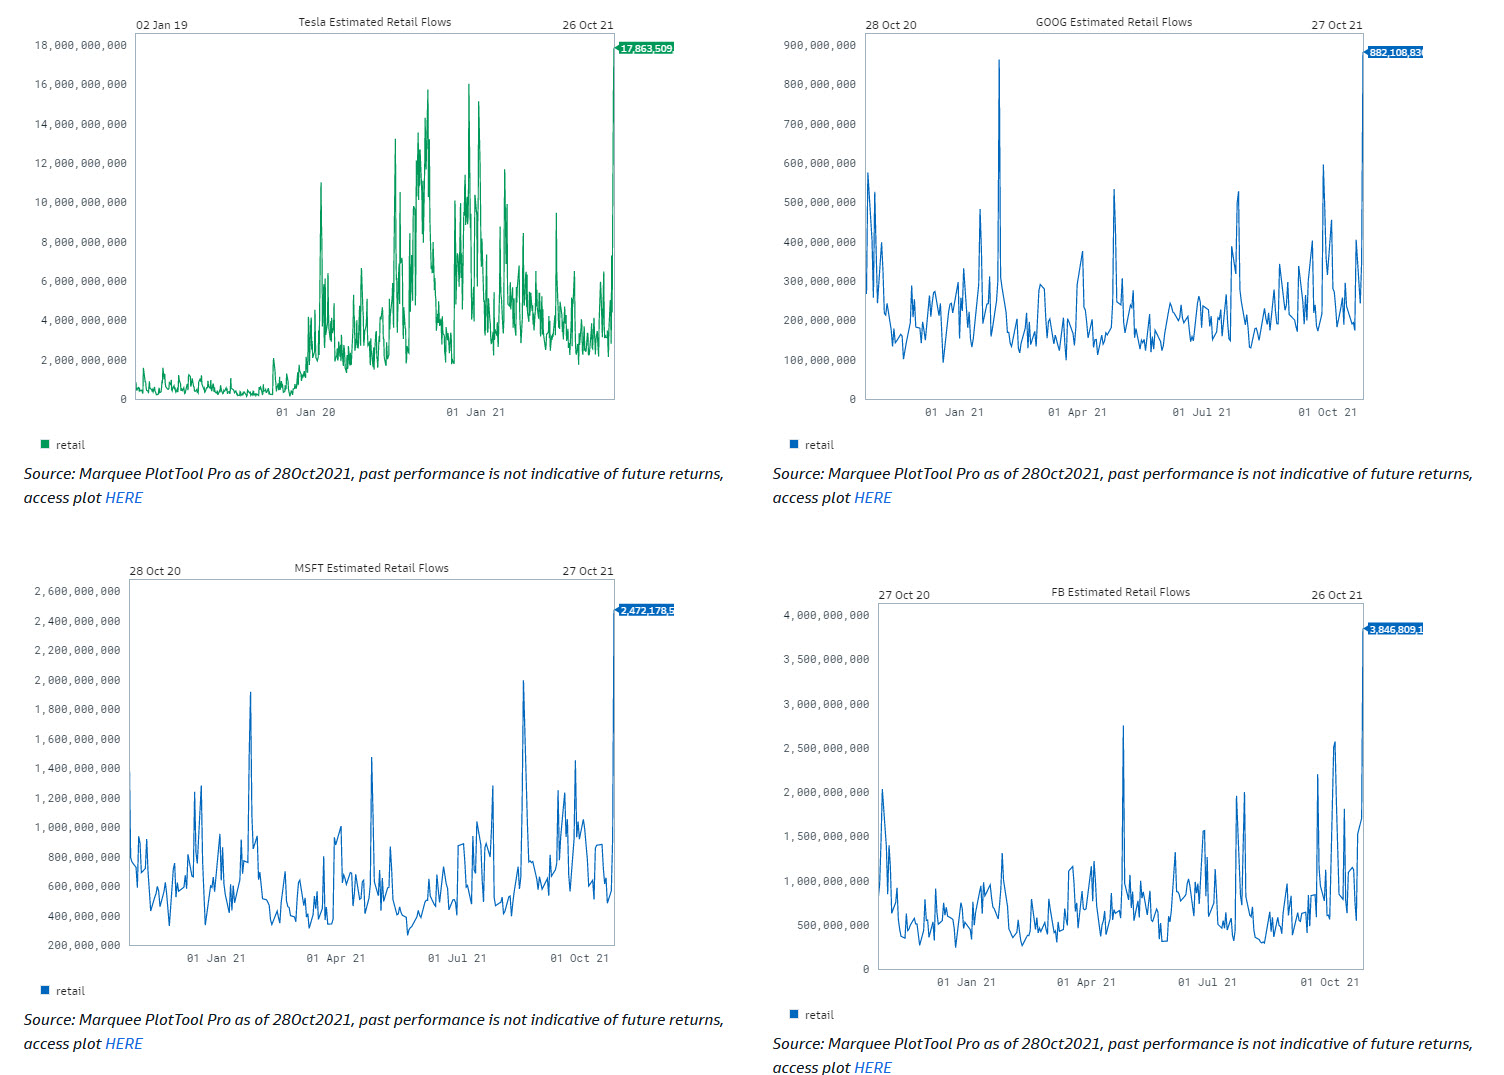
Task: Open the HERE plot link under the FB chart
Action: [872, 1068]
